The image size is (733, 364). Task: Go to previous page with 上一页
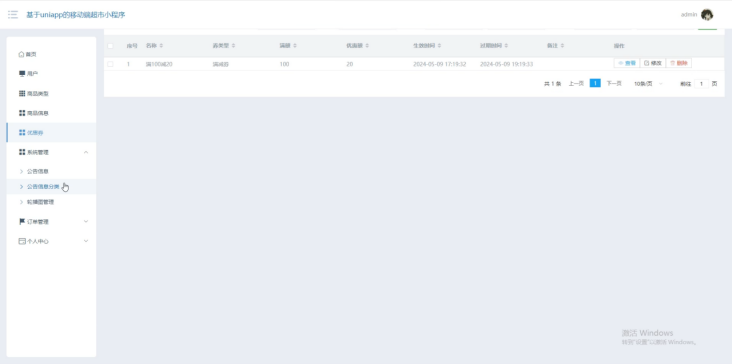click(576, 84)
